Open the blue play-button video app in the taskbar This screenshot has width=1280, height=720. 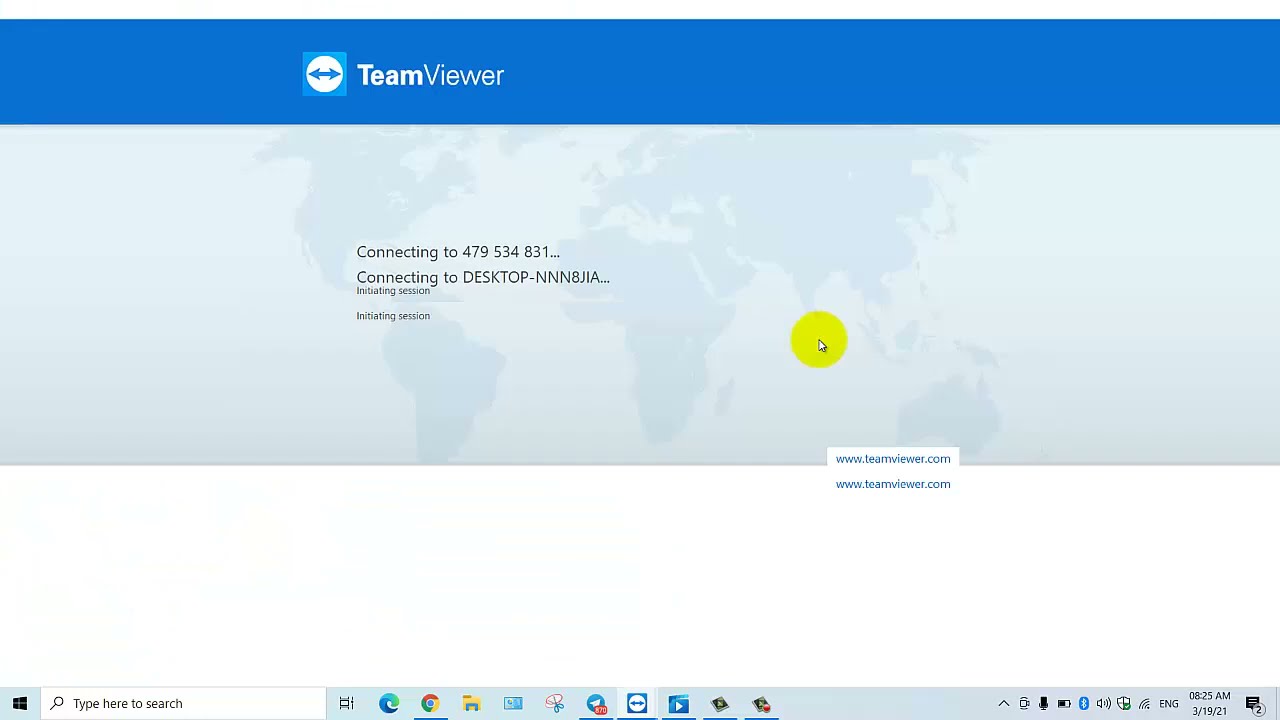coord(679,704)
